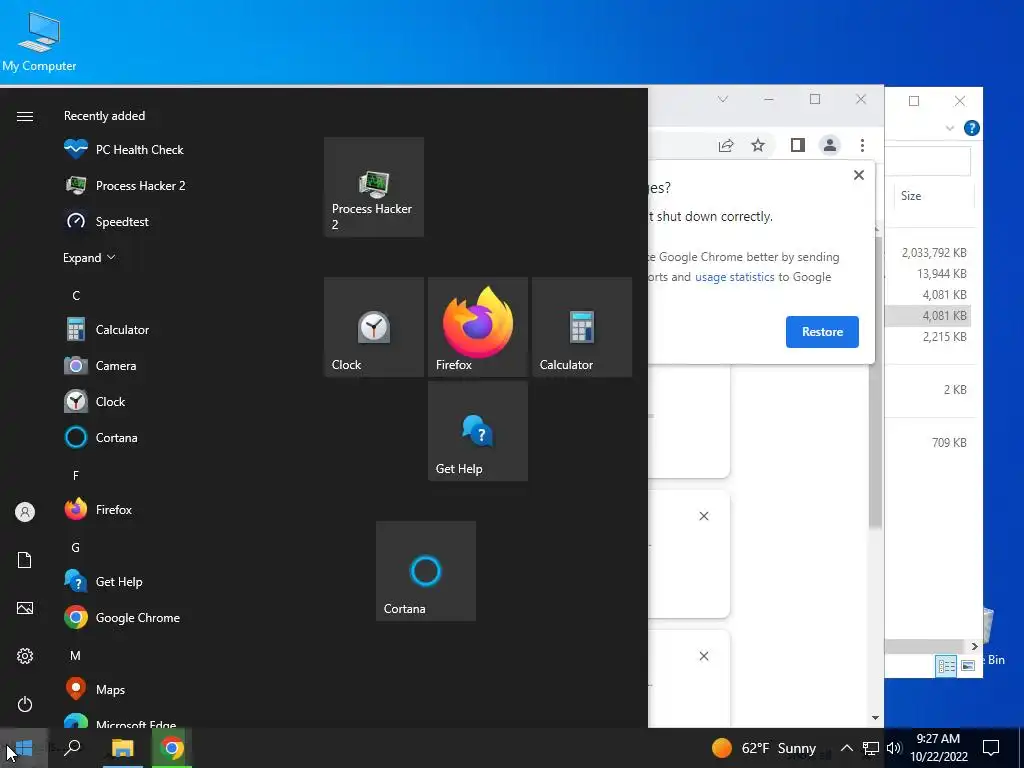The width and height of the screenshot is (1024, 768).
Task: Click the Get Help pinned tile
Action: click(477, 431)
